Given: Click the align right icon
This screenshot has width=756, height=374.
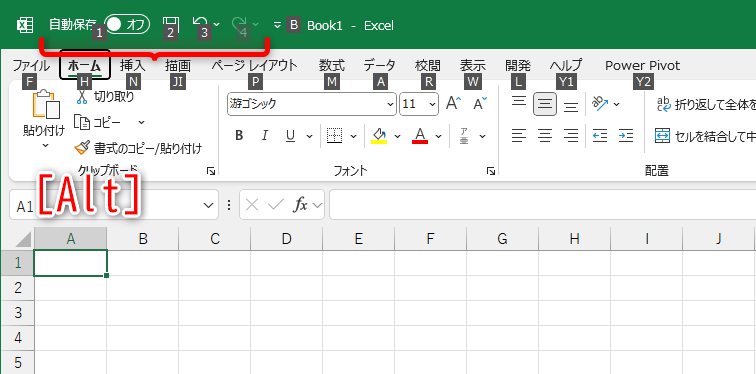Looking at the screenshot, I should coord(571,136).
